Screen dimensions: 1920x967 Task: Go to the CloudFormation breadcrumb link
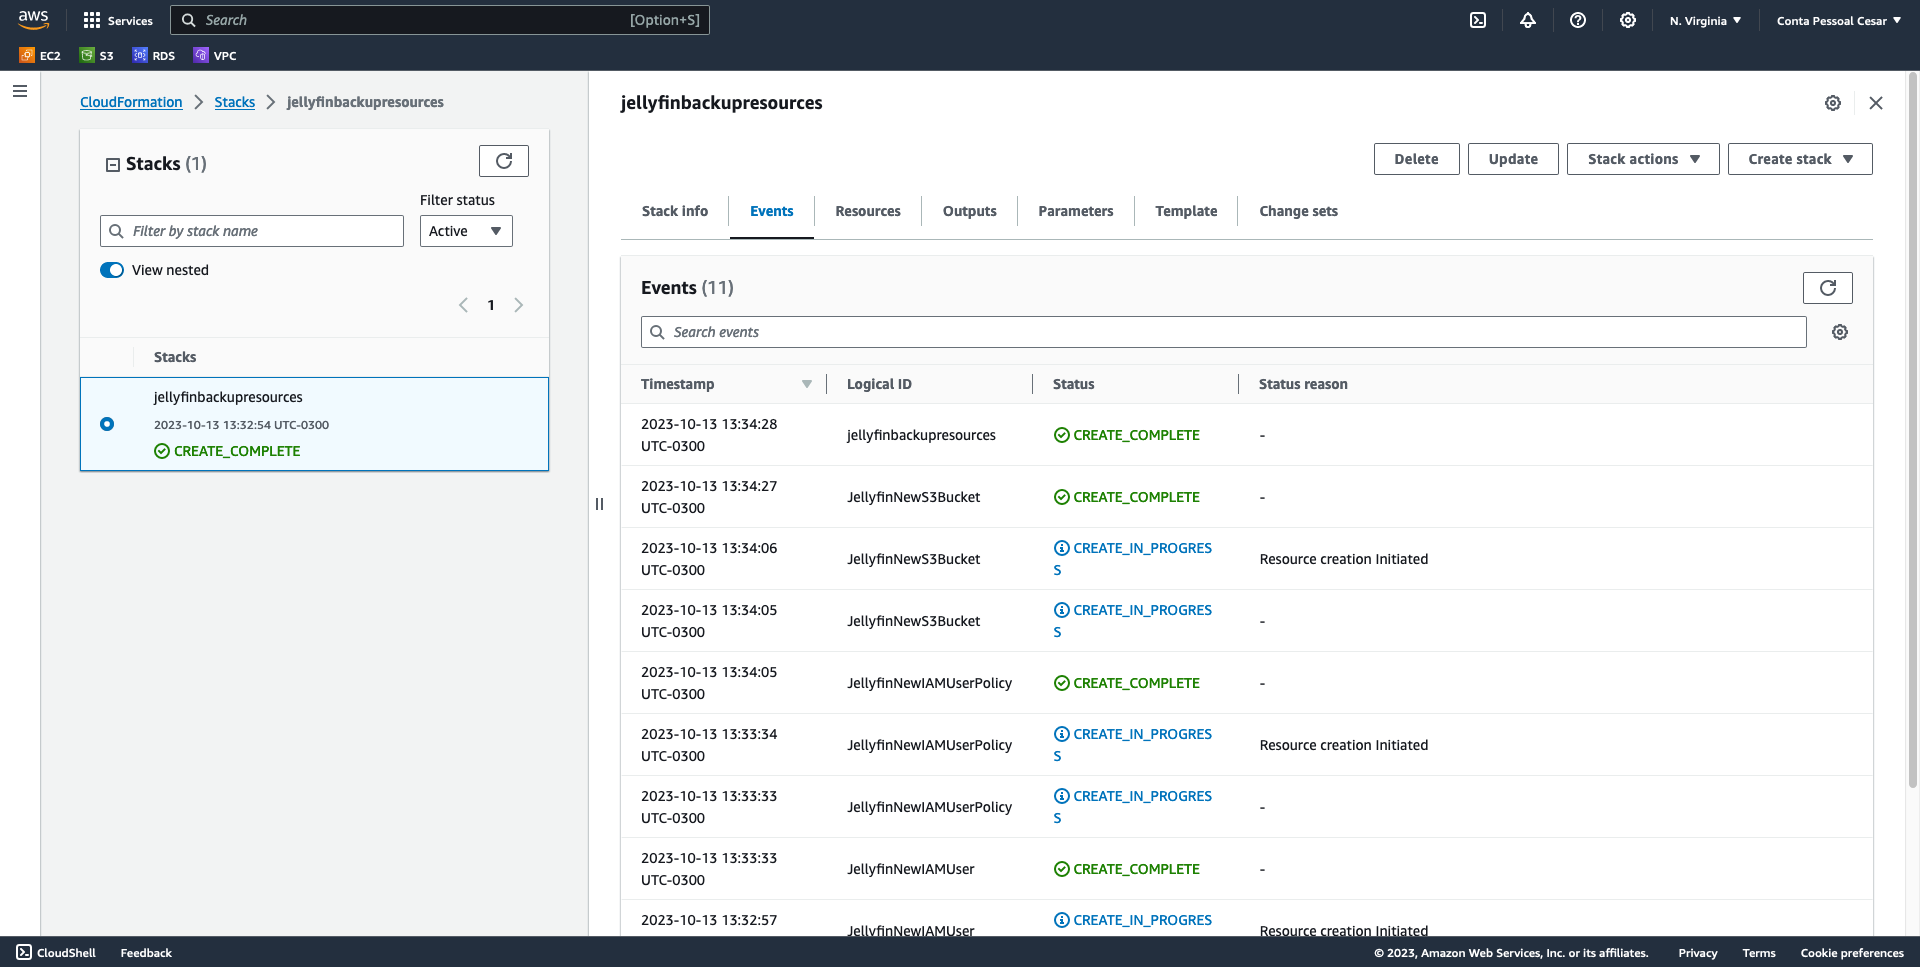(131, 102)
